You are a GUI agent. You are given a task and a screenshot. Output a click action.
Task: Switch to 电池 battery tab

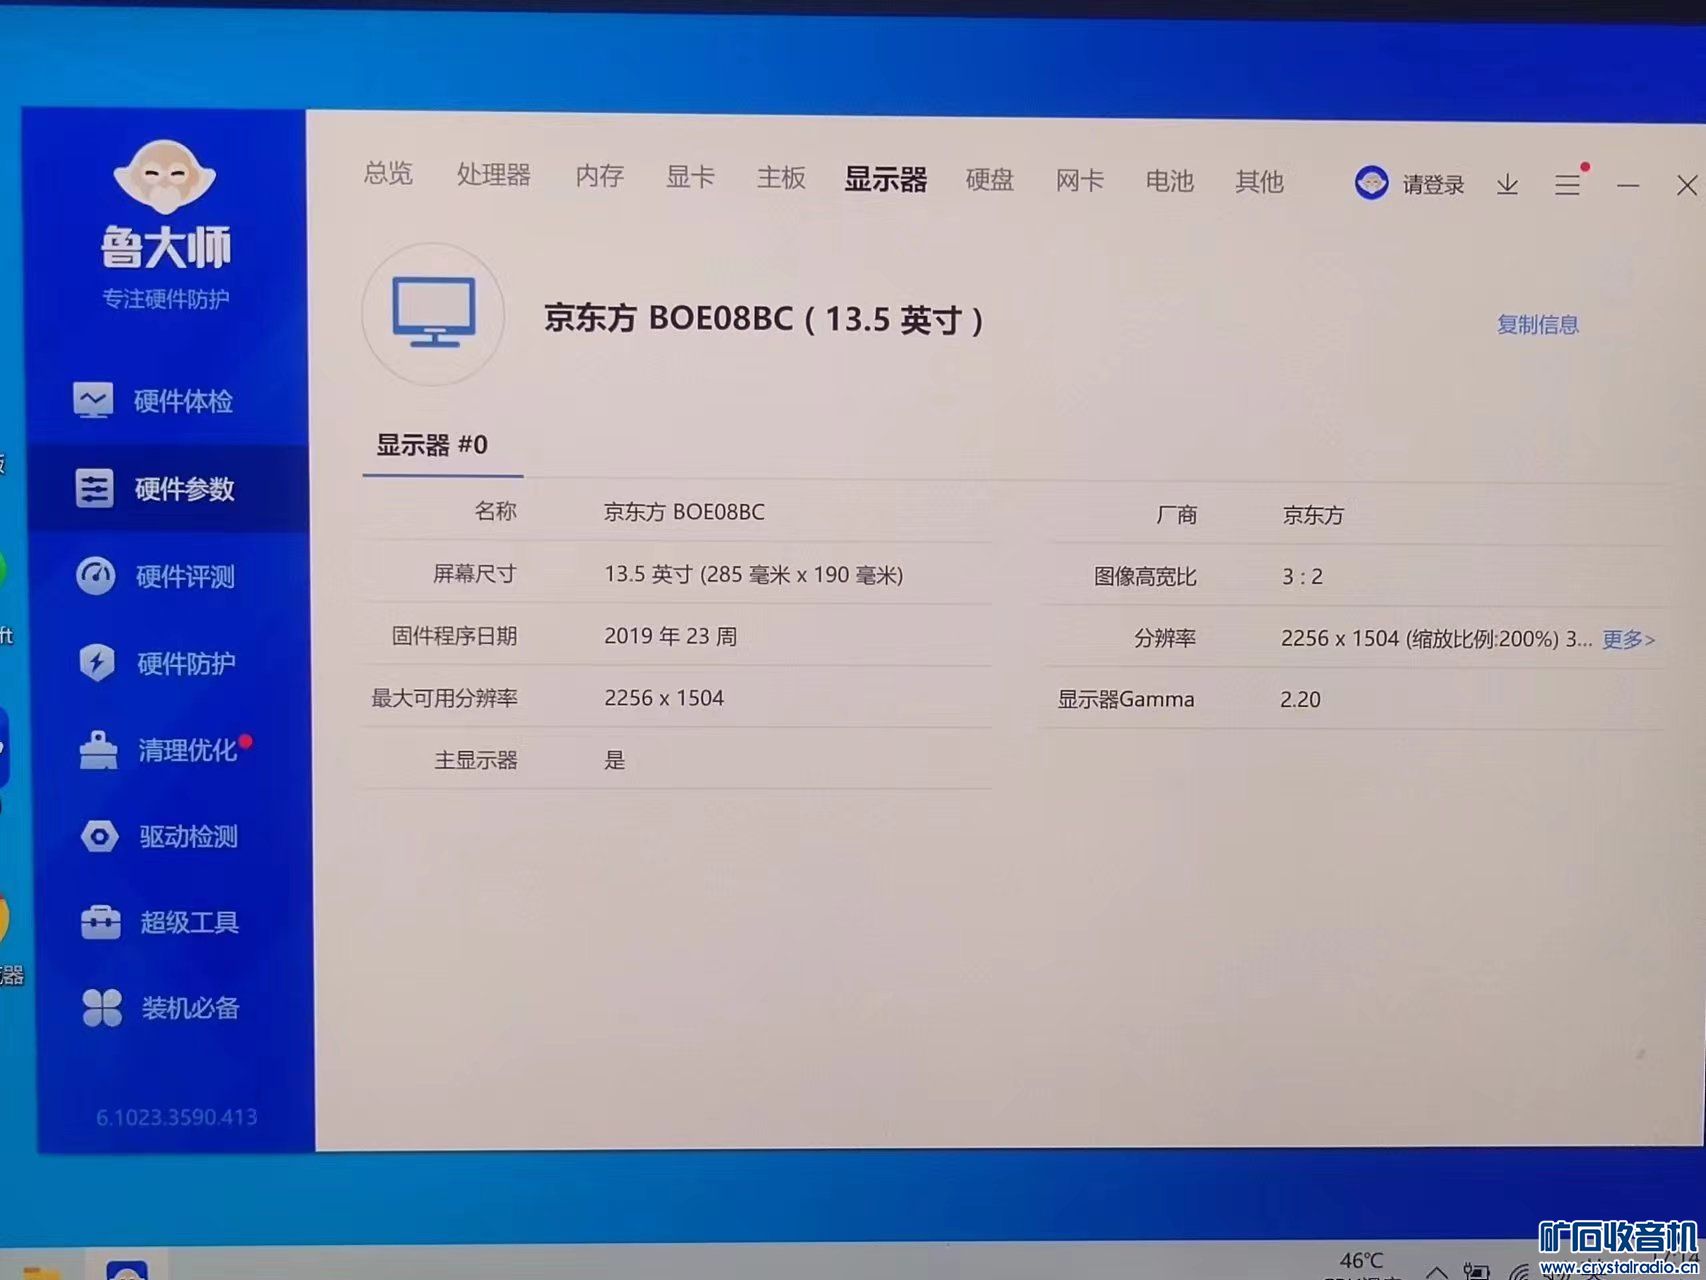pos(1169,181)
